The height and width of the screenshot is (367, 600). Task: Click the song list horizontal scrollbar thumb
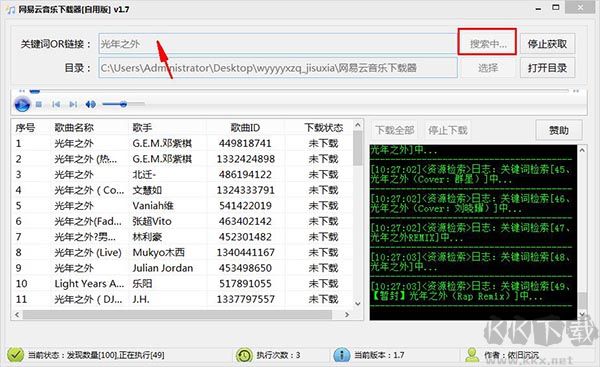[x=177, y=315]
